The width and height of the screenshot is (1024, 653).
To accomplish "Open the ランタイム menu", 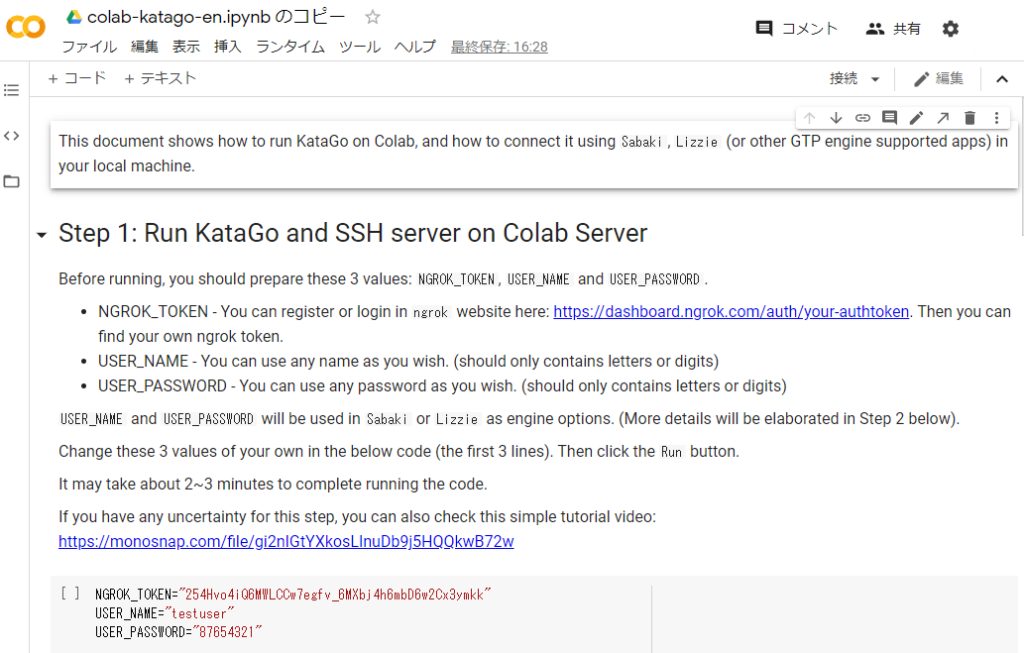I will 290,47.
